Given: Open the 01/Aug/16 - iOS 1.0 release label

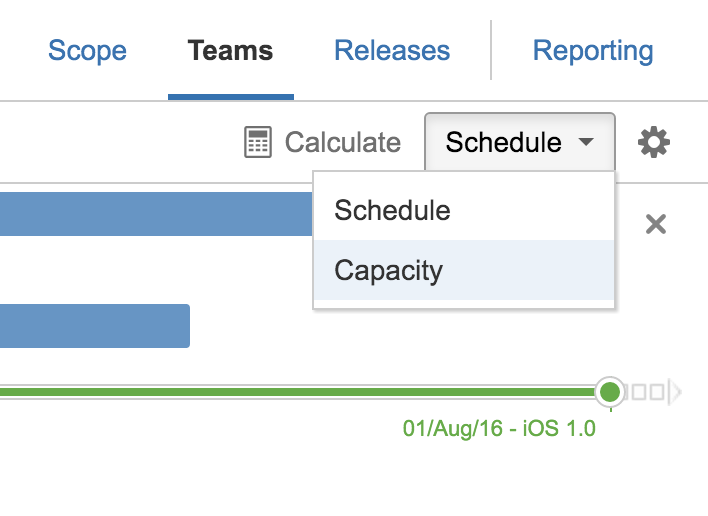Looking at the screenshot, I should tap(499, 428).
